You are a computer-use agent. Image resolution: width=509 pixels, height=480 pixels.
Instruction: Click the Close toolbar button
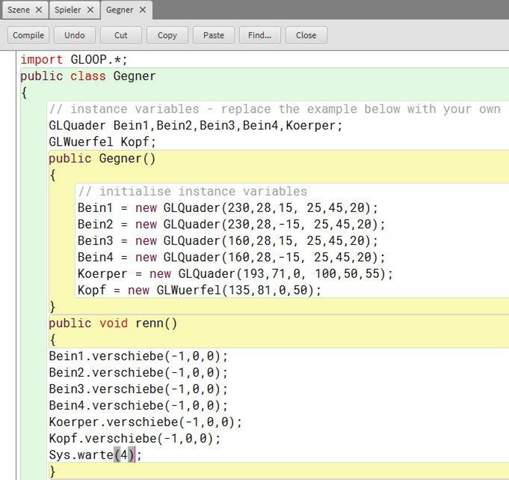tap(306, 35)
